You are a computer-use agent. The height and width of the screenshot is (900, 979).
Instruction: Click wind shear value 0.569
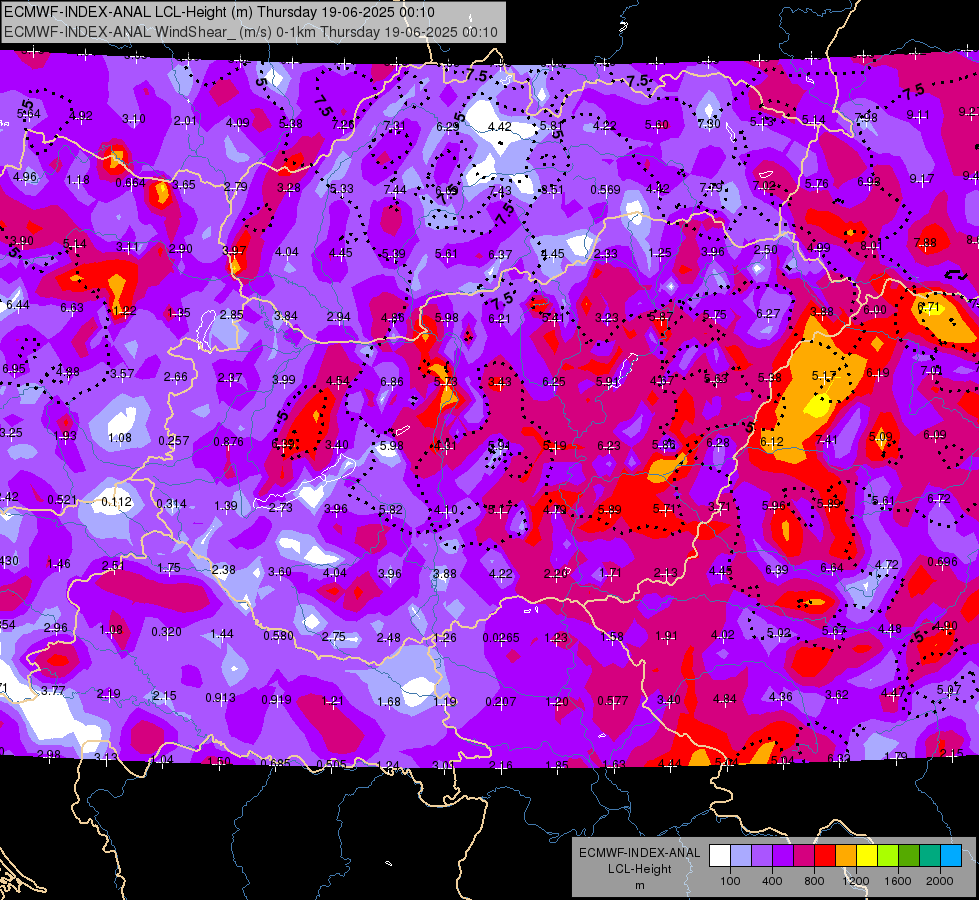[x=606, y=189]
